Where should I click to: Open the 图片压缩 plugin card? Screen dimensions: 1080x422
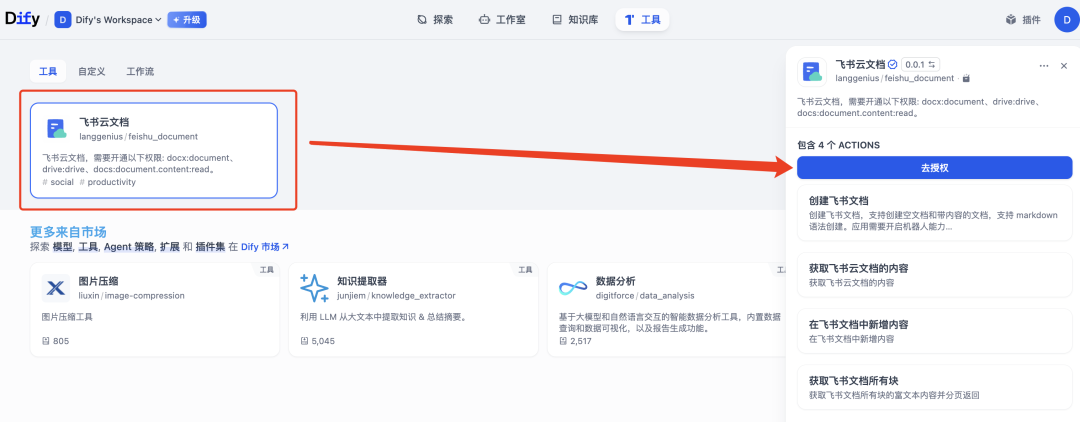154,309
